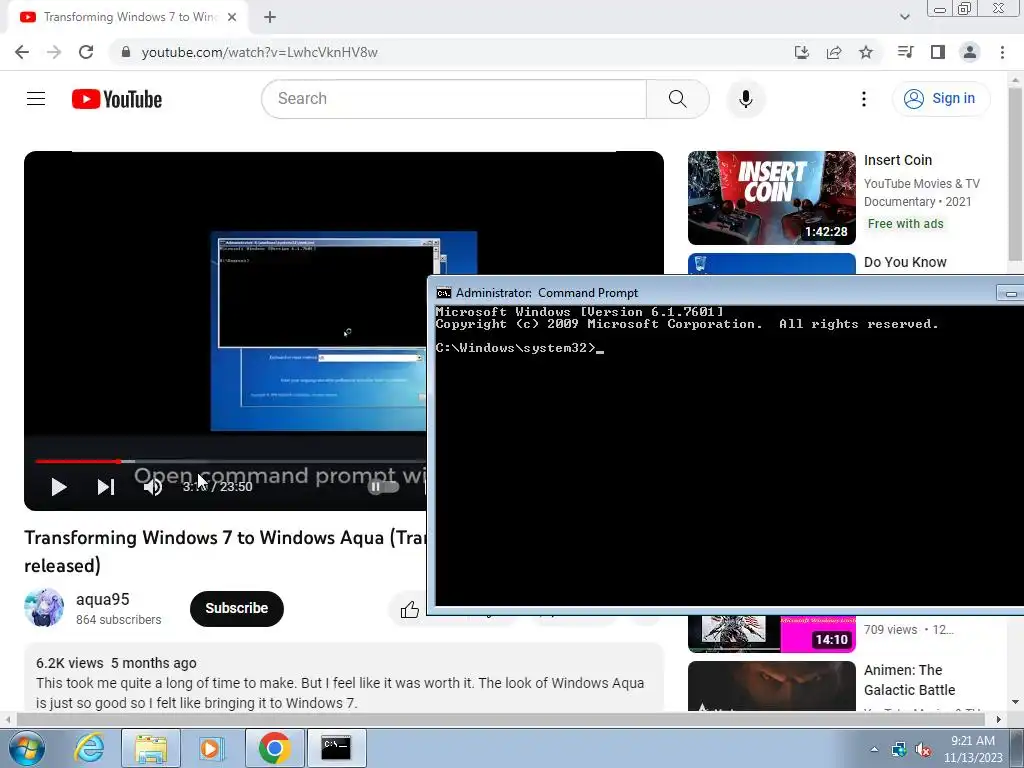
Task: Close the Transforming Windows 7 tab
Action: point(232,17)
